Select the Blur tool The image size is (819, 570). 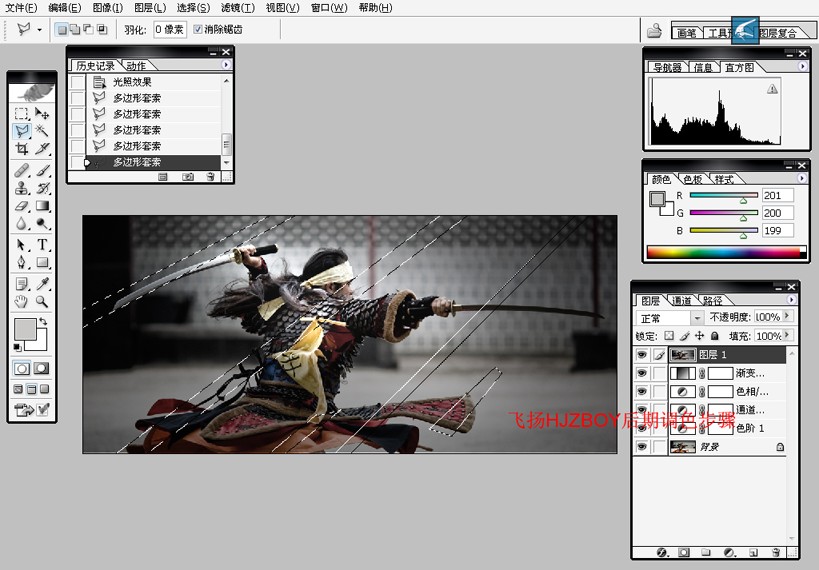[x=21, y=224]
